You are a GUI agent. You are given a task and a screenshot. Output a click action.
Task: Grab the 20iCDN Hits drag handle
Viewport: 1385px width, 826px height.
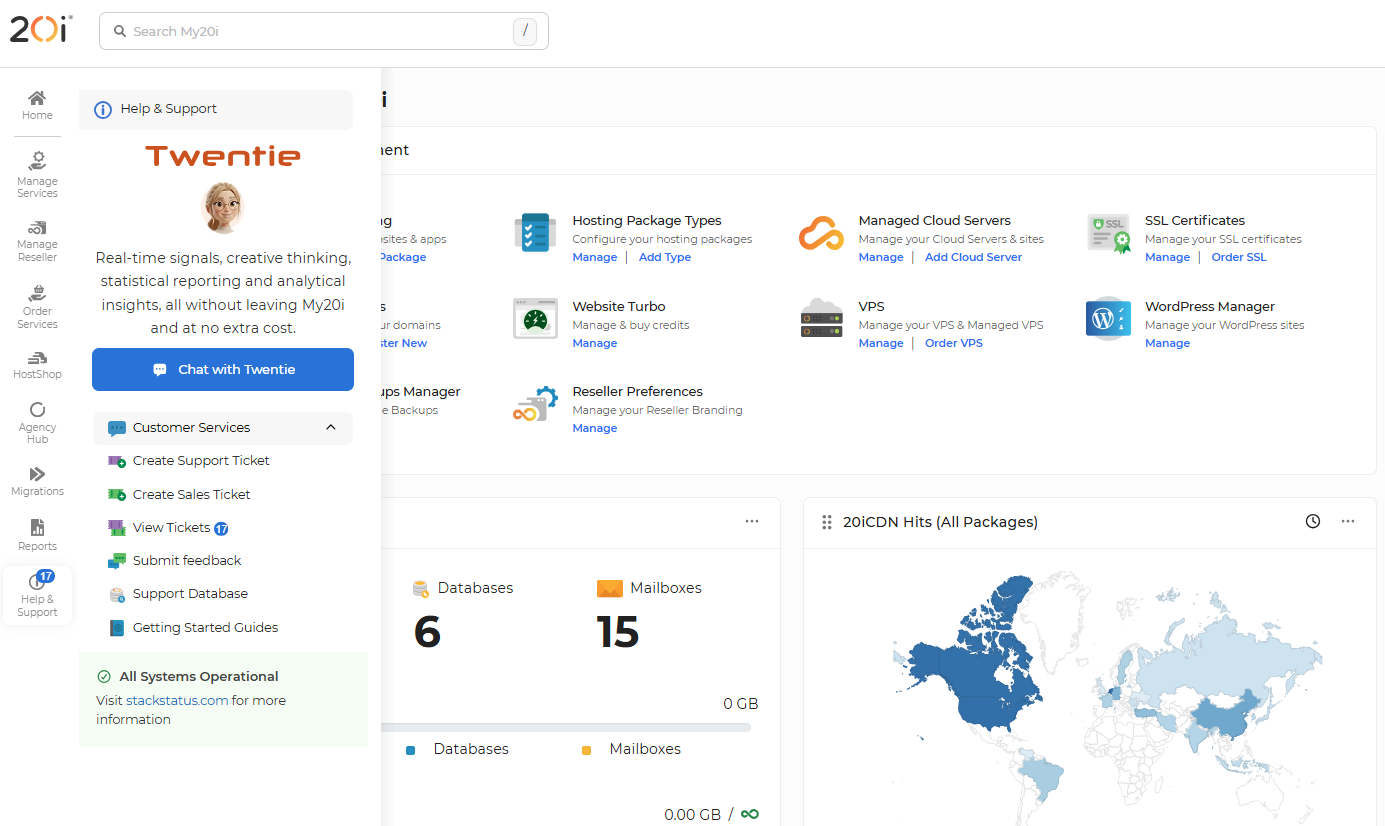pos(827,522)
